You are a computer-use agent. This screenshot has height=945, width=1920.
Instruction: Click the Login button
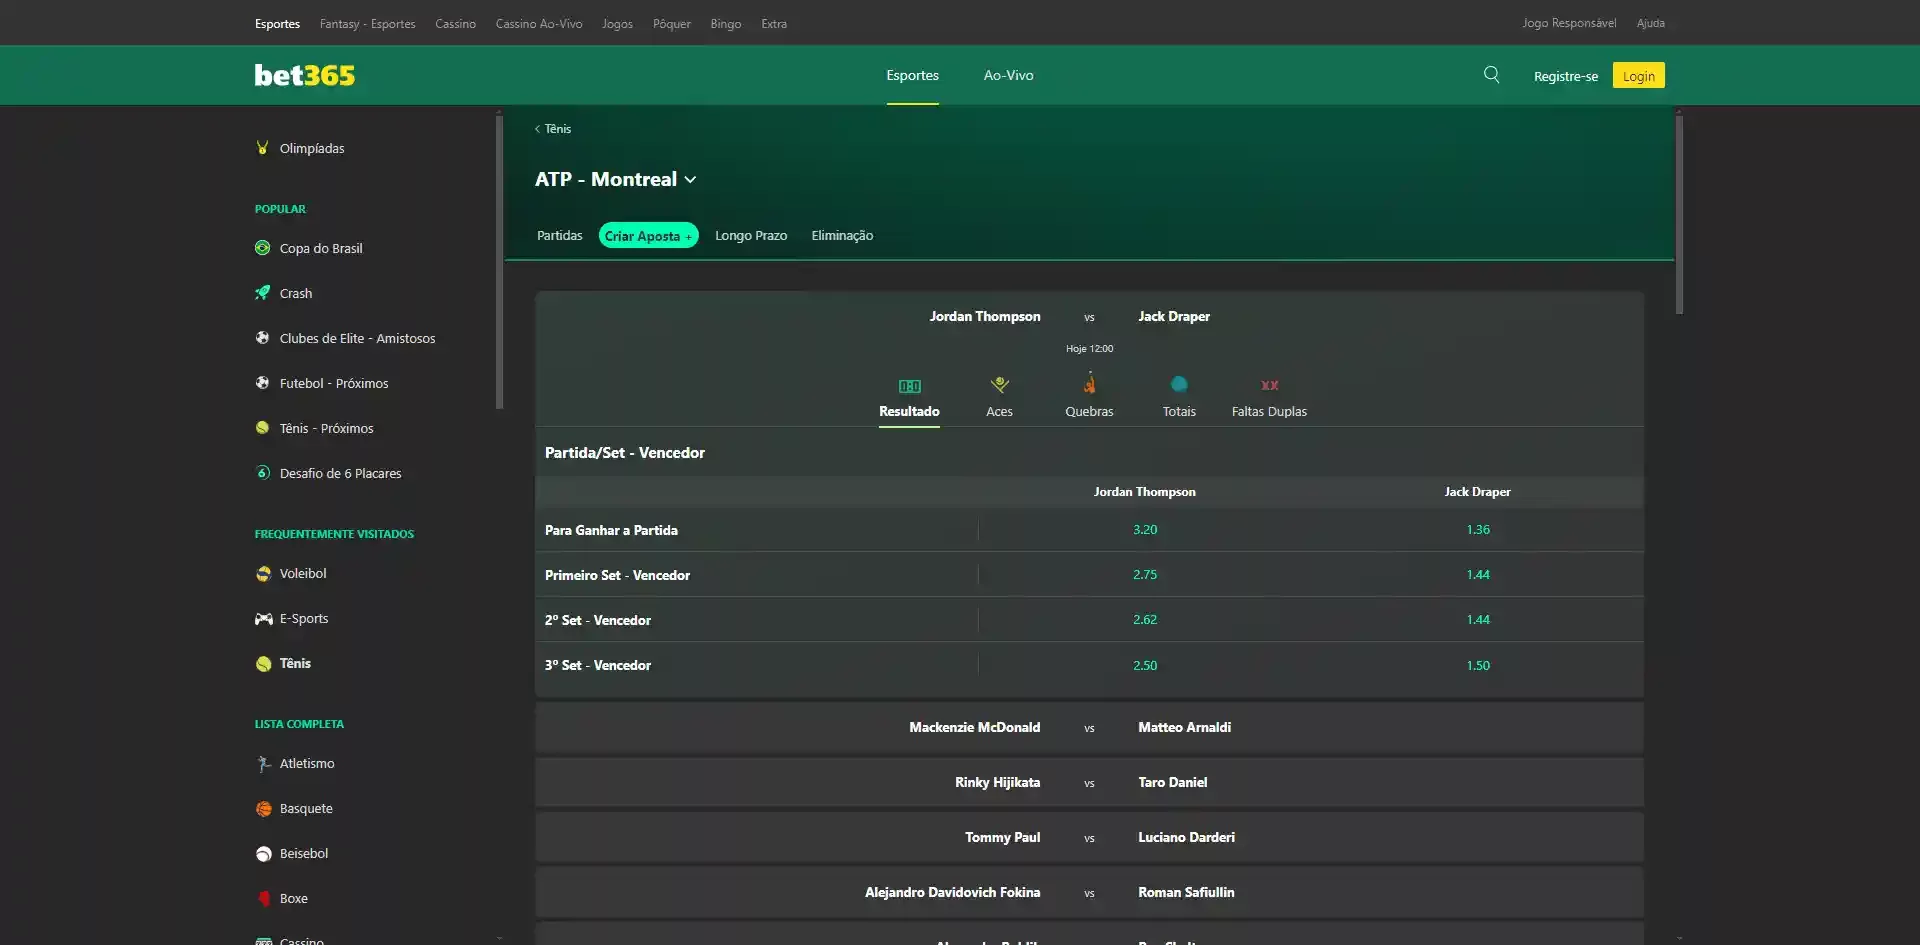(x=1638, y=75)
